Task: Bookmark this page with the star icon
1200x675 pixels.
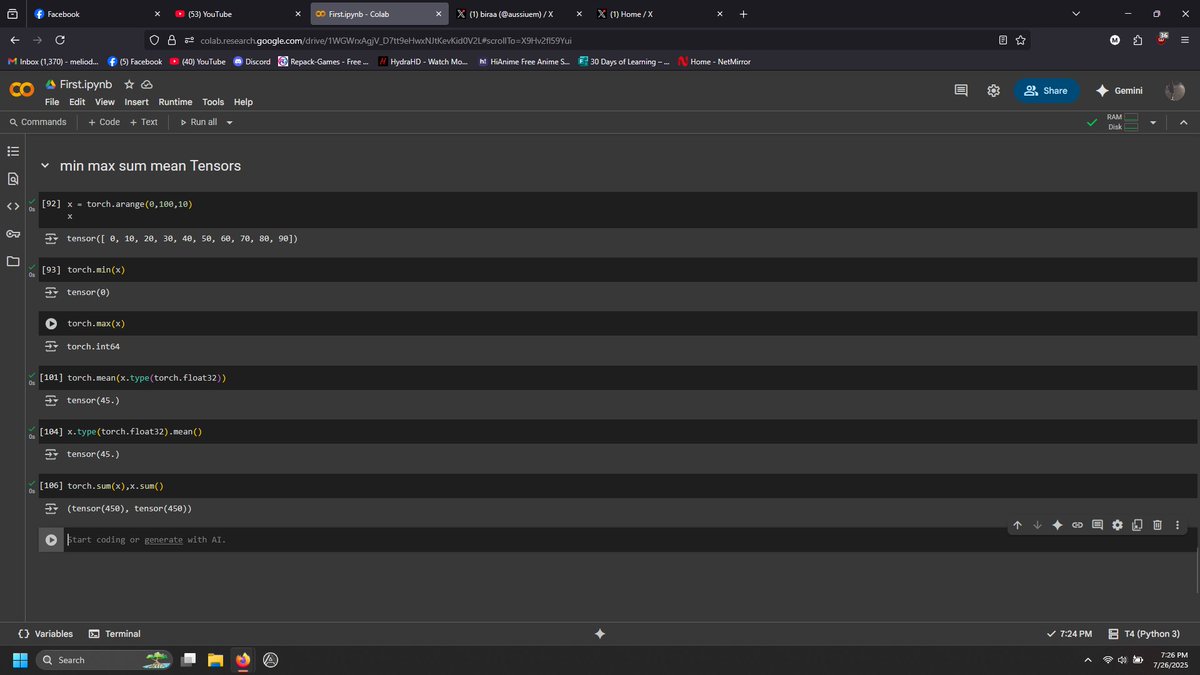Action: pos(1021,40)
